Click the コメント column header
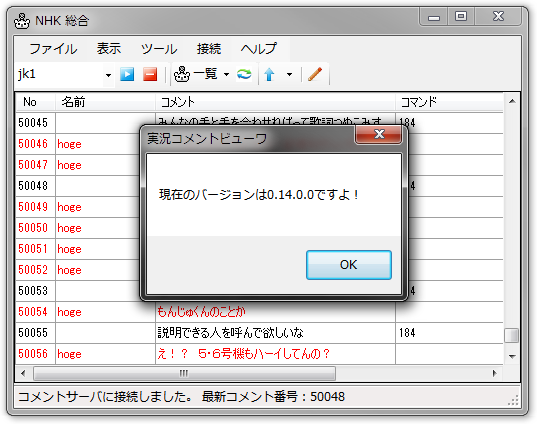The height and width of the screenshot is (424, 537). 275,102
